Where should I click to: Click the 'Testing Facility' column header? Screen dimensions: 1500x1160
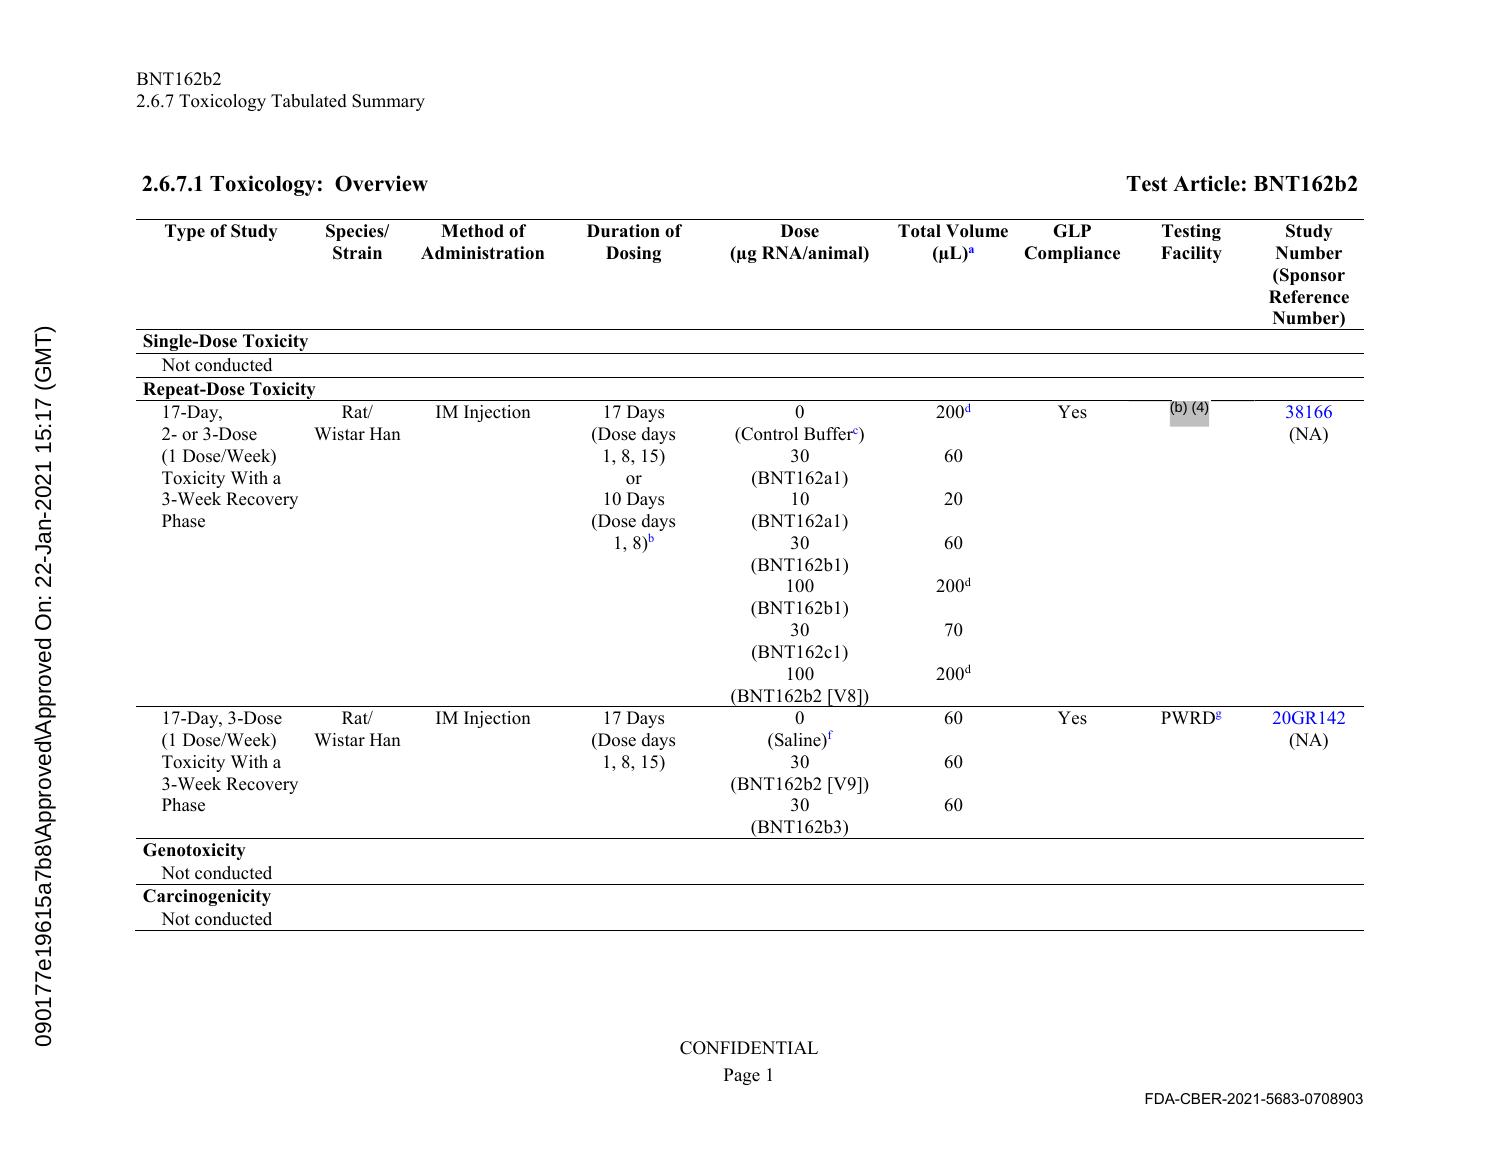[x=1191, y=242]
